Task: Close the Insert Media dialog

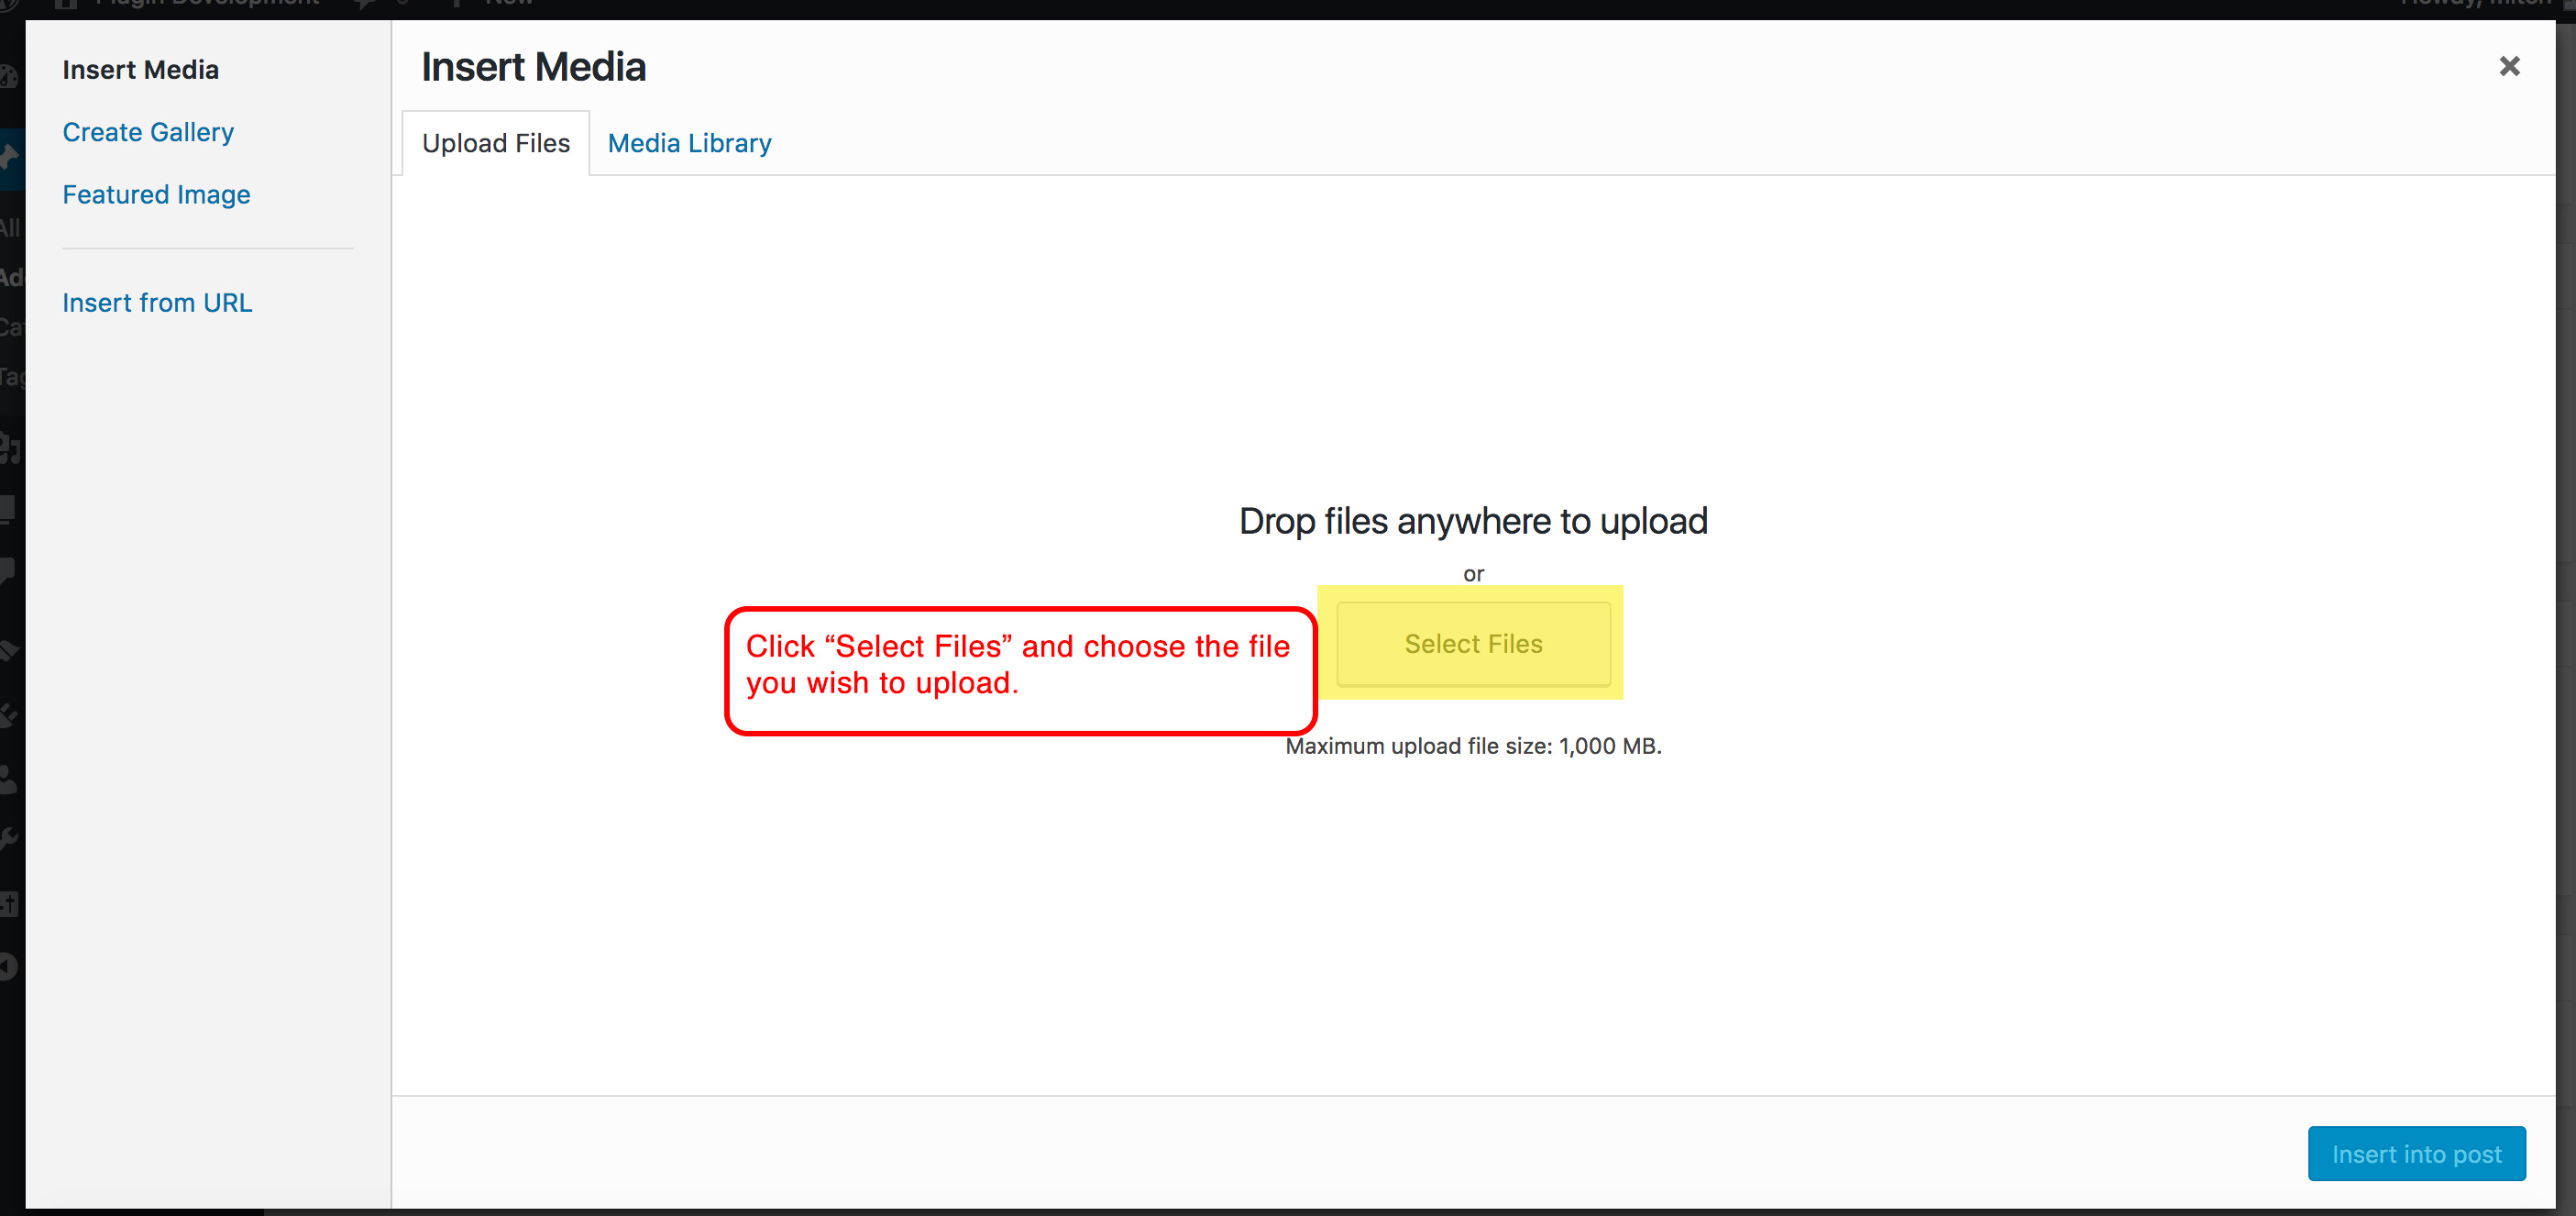Action: 2508,66
